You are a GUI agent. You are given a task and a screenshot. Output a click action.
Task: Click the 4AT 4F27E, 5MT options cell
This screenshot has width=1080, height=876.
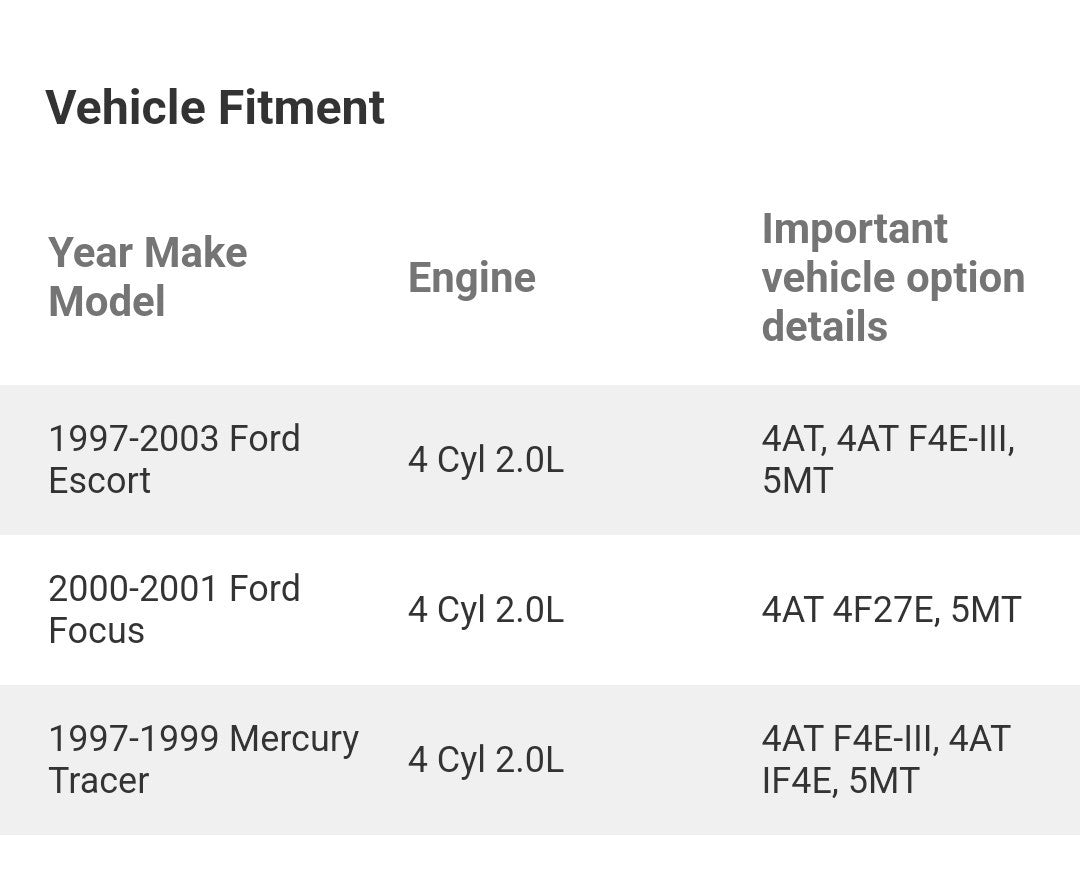click(x=891, y=609)
